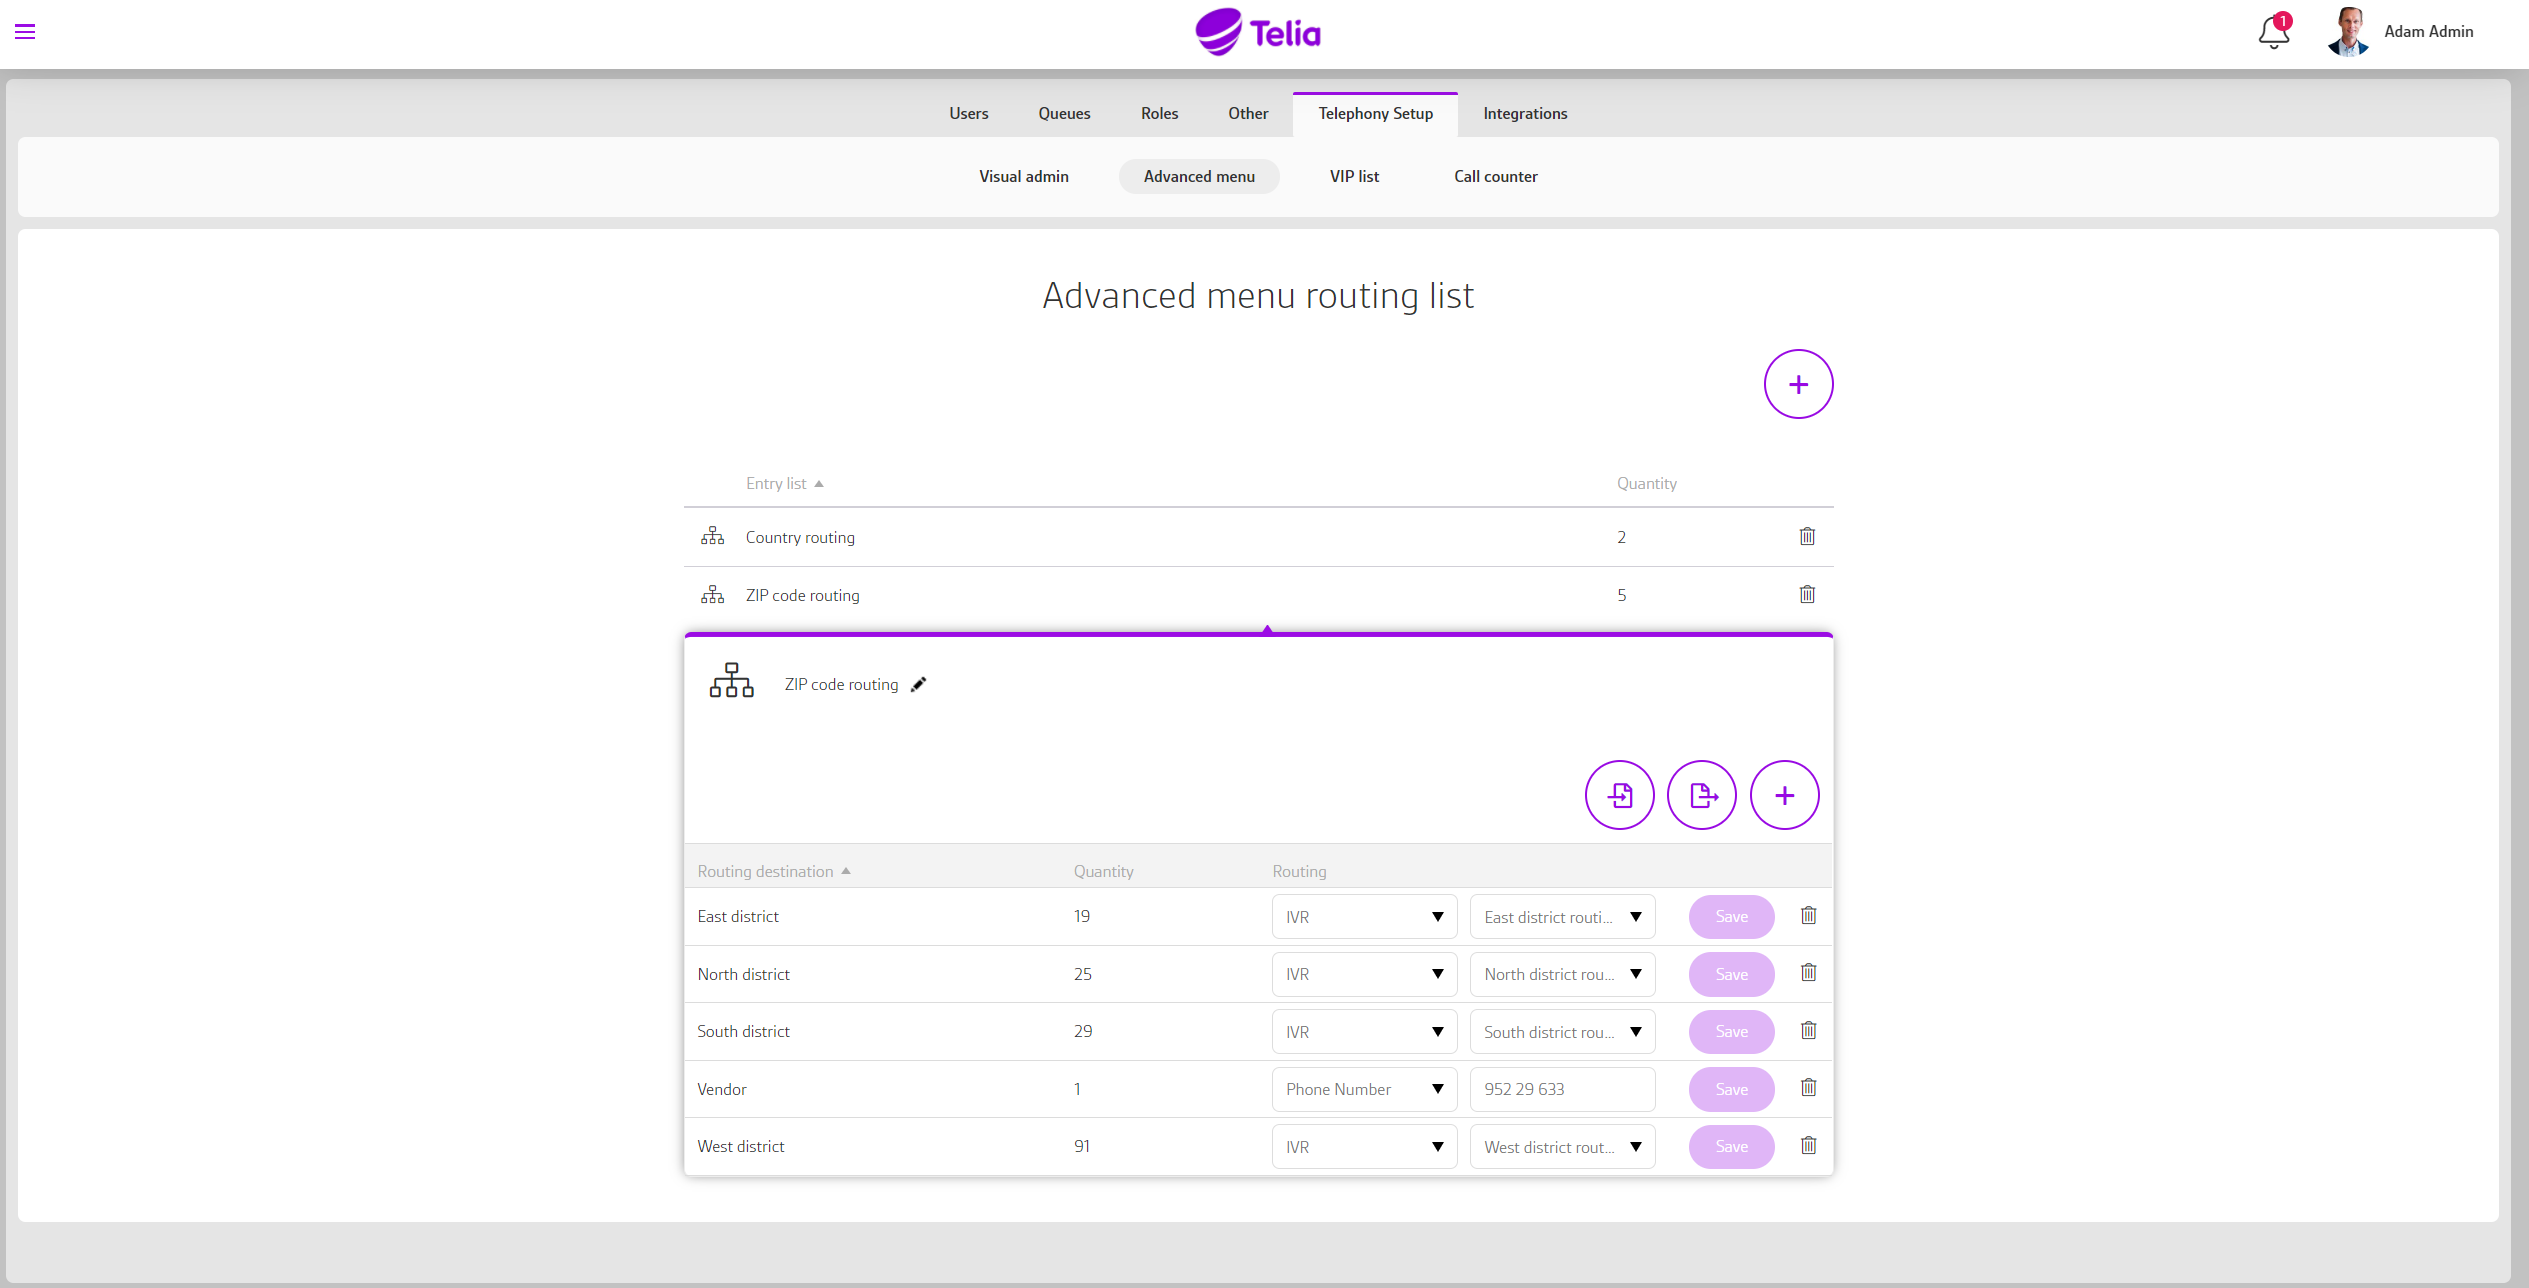Click the ZIP code routing row hierarchy icon
2529x1288 pixels.
[x=712, y=595]
